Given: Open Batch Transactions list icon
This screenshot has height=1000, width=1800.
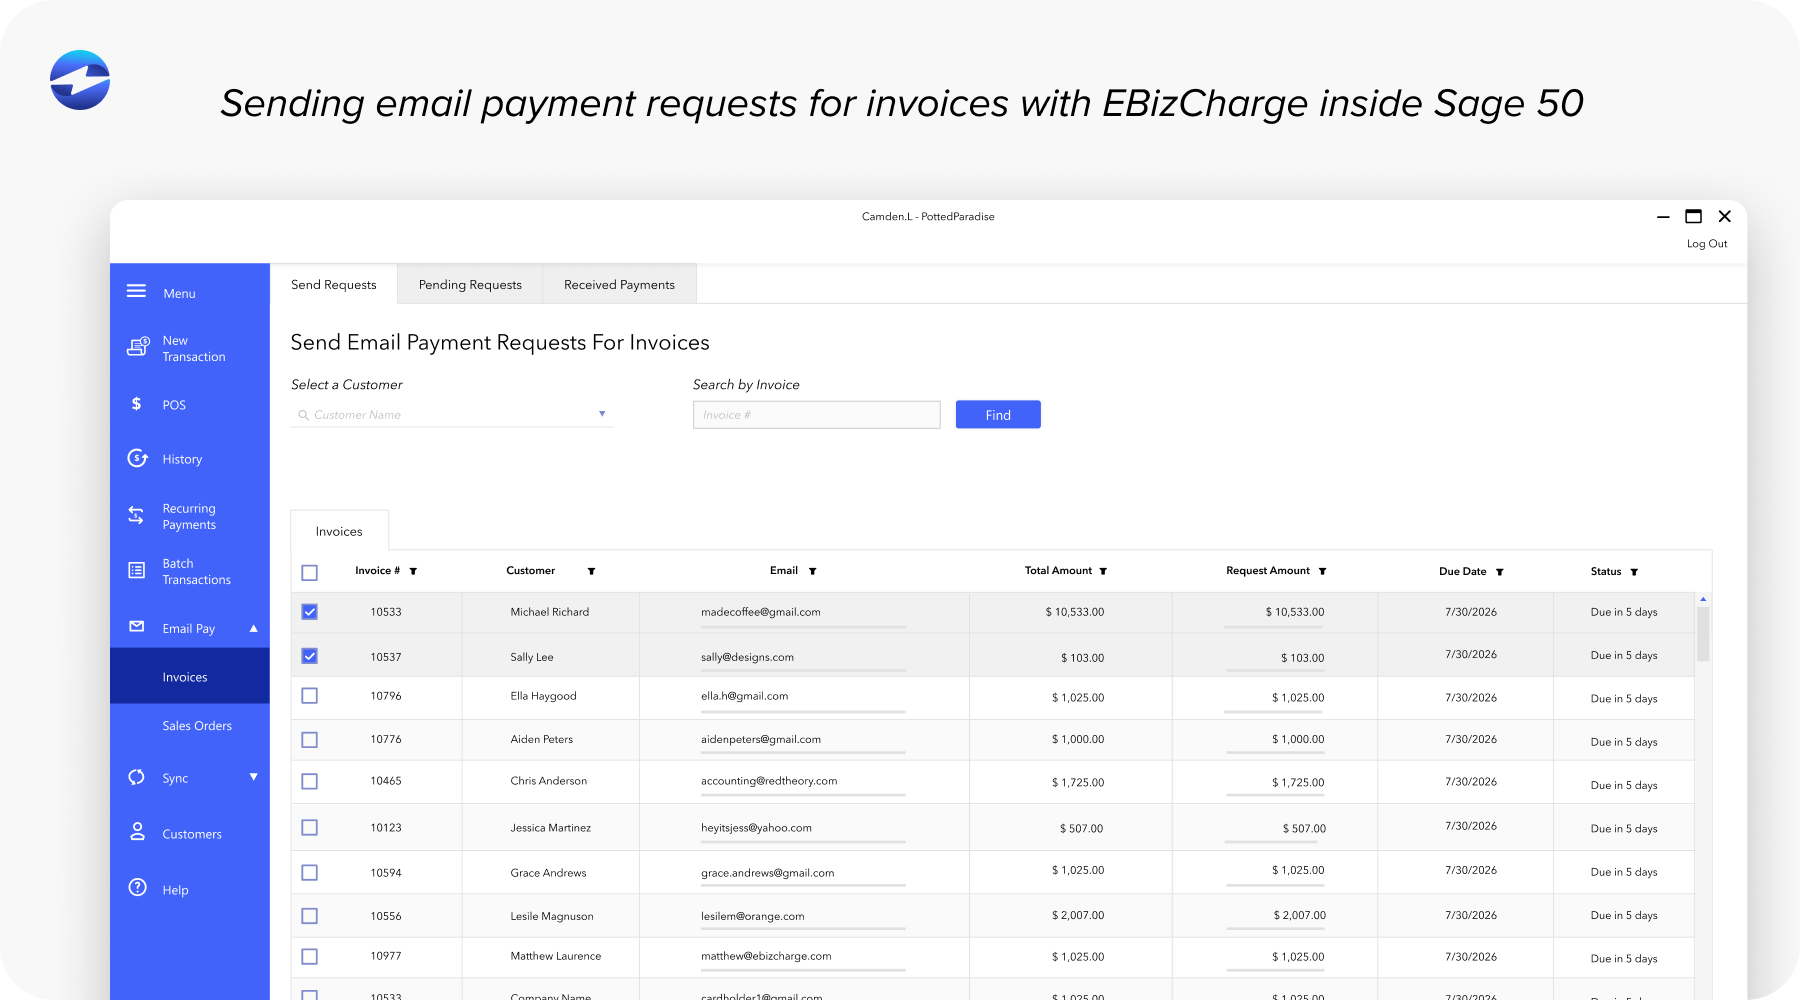Looking at the screenshot, I should (137, 570).
